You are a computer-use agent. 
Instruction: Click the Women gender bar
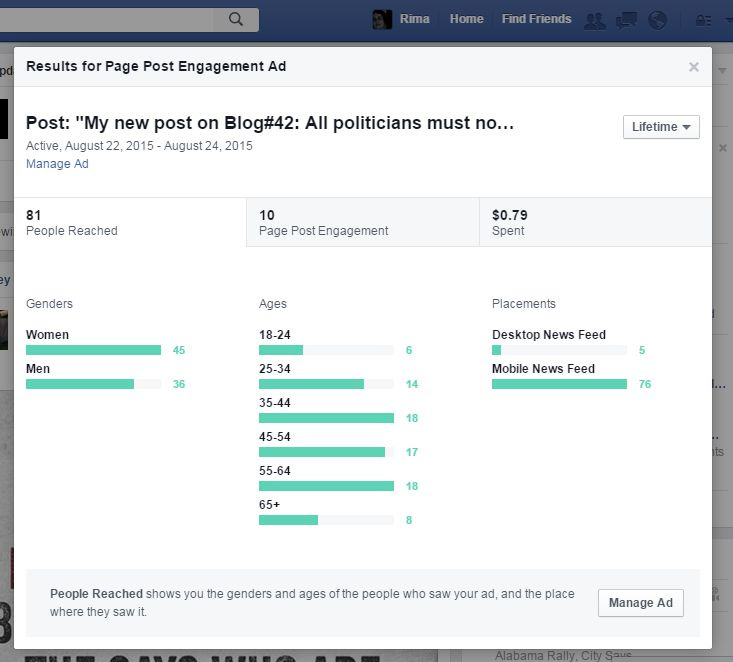(x=93, y=350)
